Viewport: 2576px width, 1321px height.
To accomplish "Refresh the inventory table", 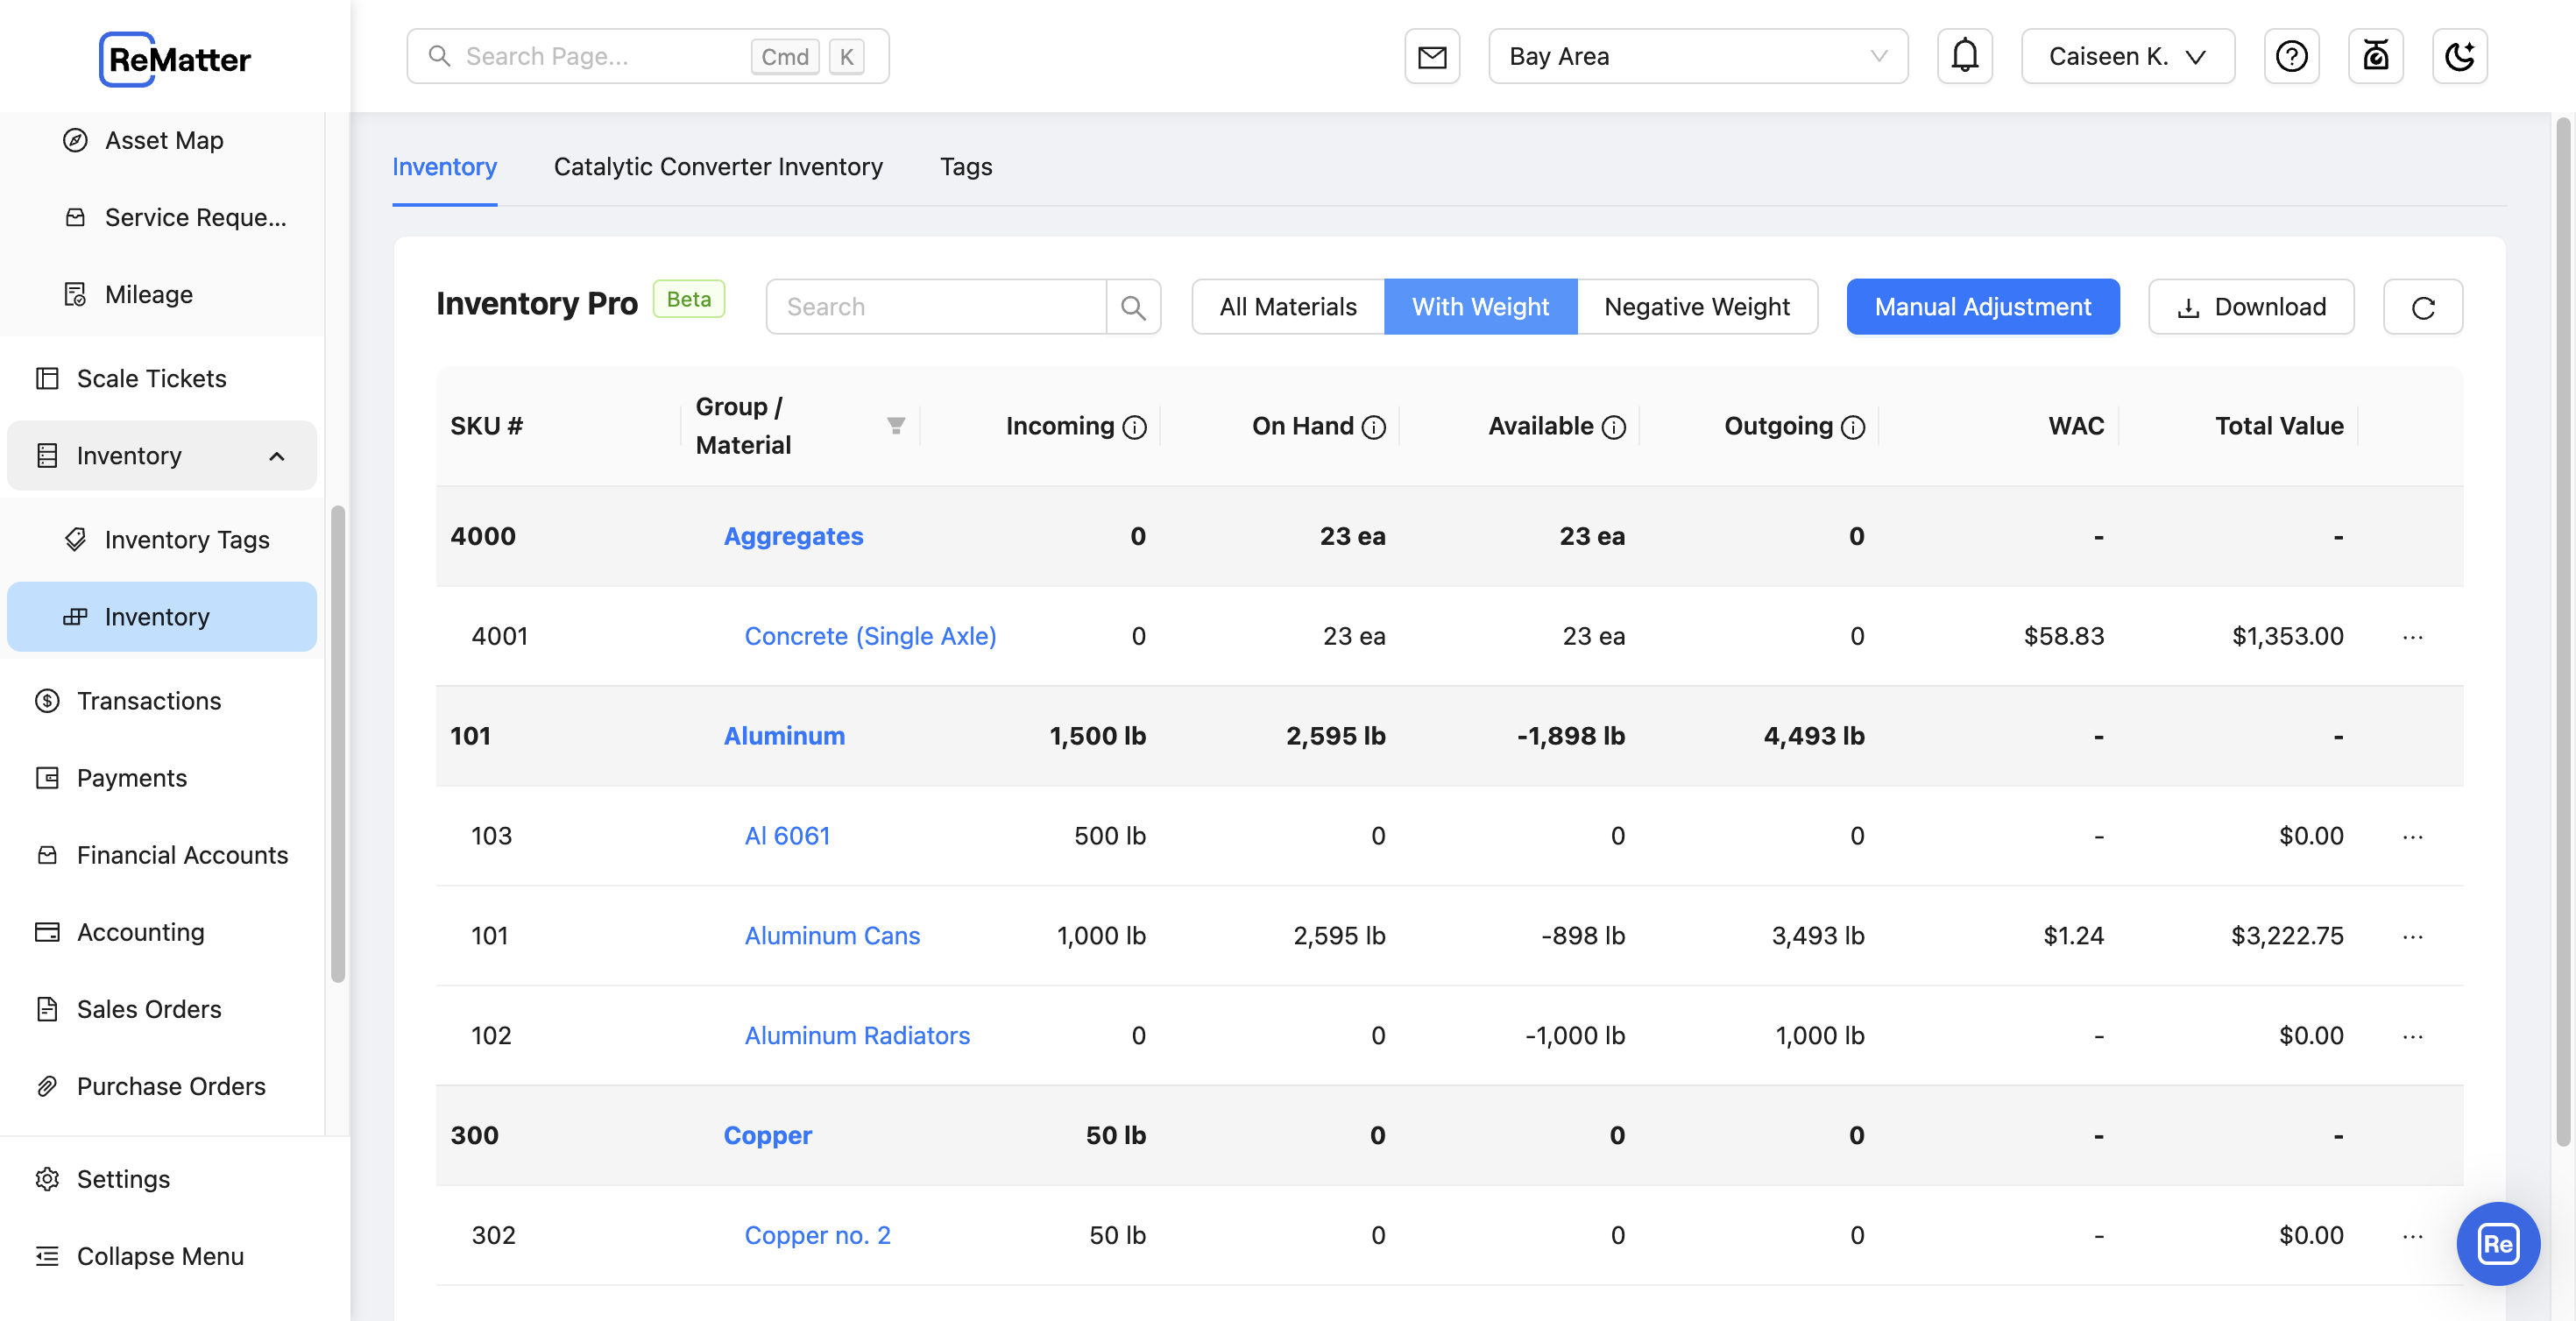I will 2422,307.
